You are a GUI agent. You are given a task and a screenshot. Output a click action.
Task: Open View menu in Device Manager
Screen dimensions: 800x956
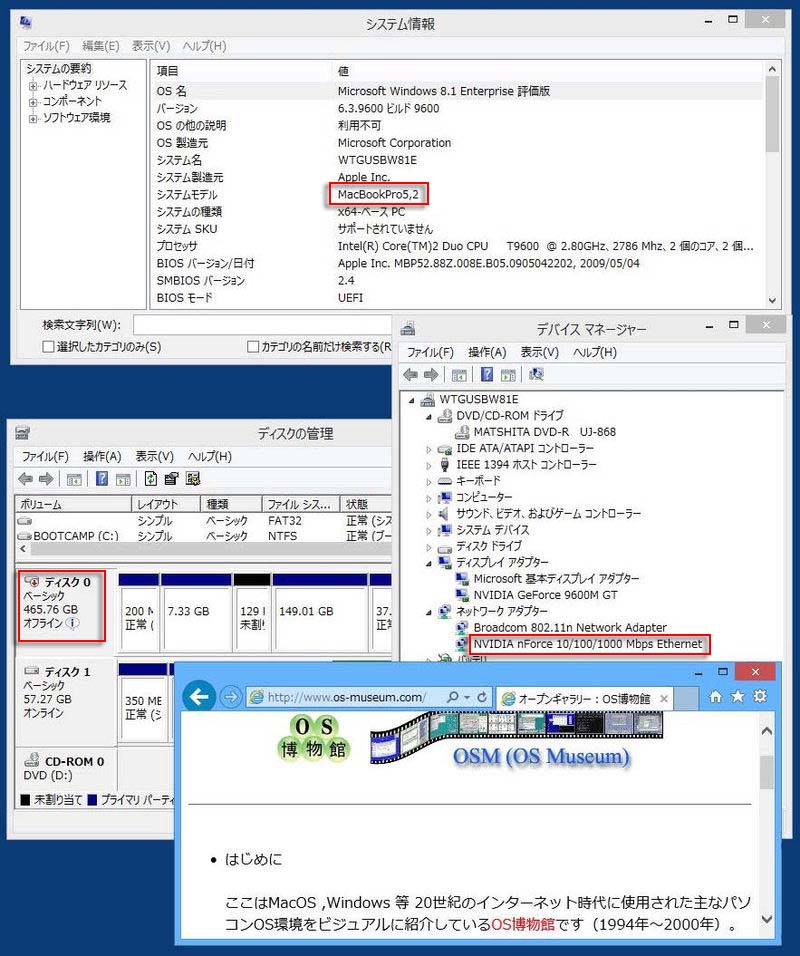click(x=540, y=352)
